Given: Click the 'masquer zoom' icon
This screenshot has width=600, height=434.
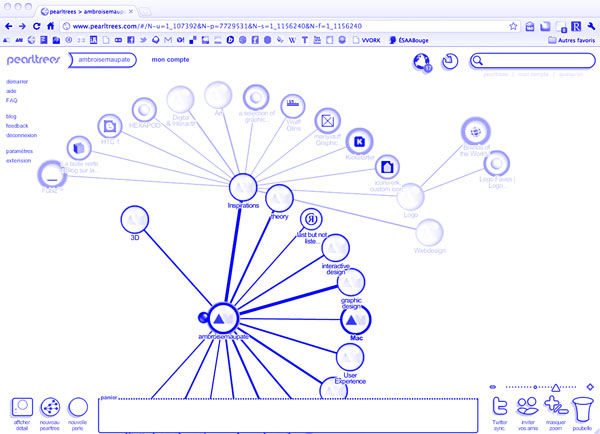Looking at the screenshot, I should pos(556,406).
